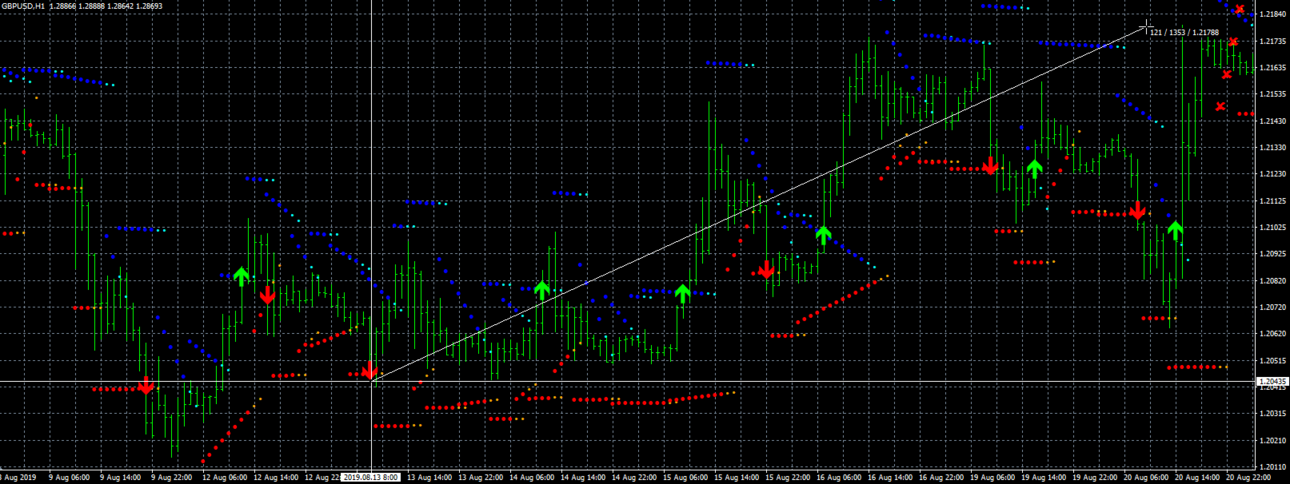Click the 1.21430 price scale label

click(x=1273, y=121)
